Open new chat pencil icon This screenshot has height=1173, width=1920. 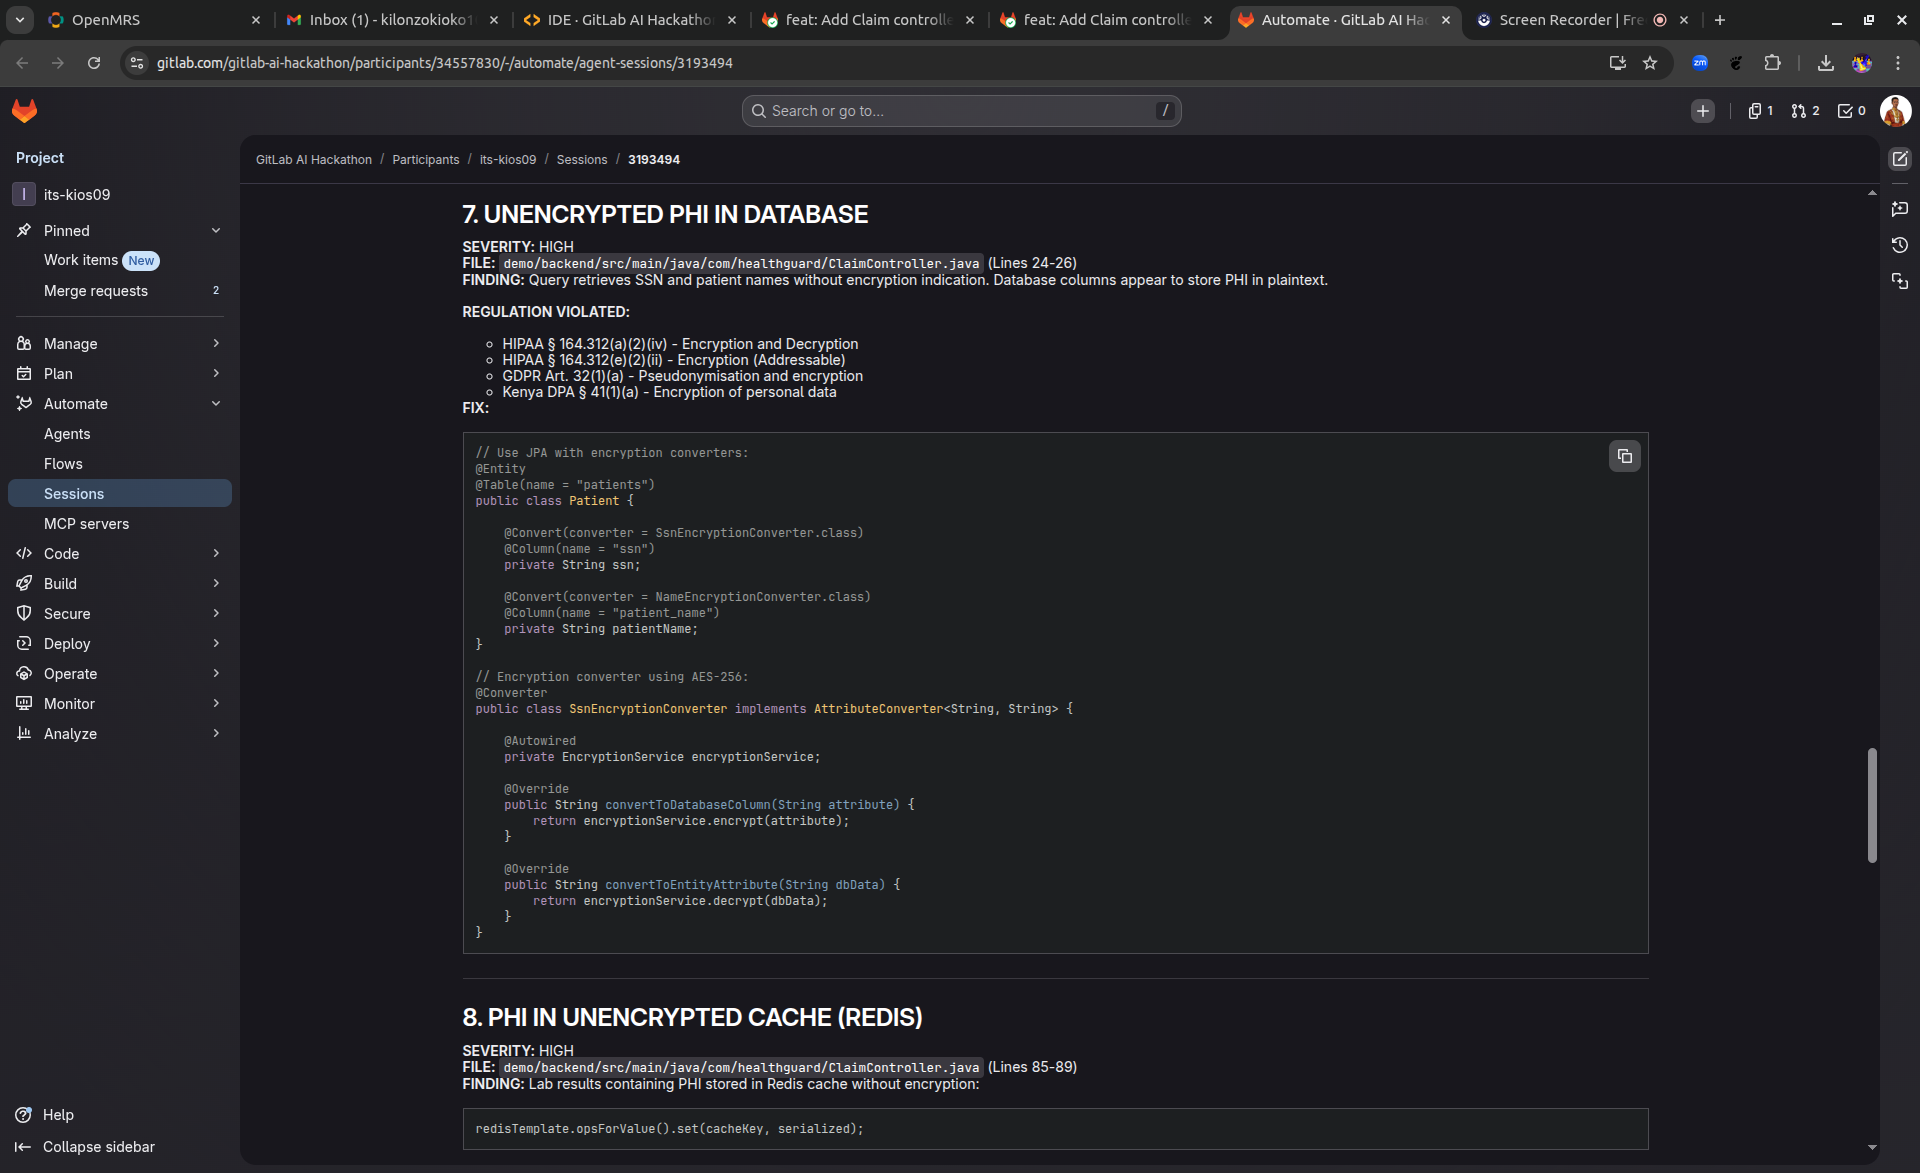tap(1900, 159)
